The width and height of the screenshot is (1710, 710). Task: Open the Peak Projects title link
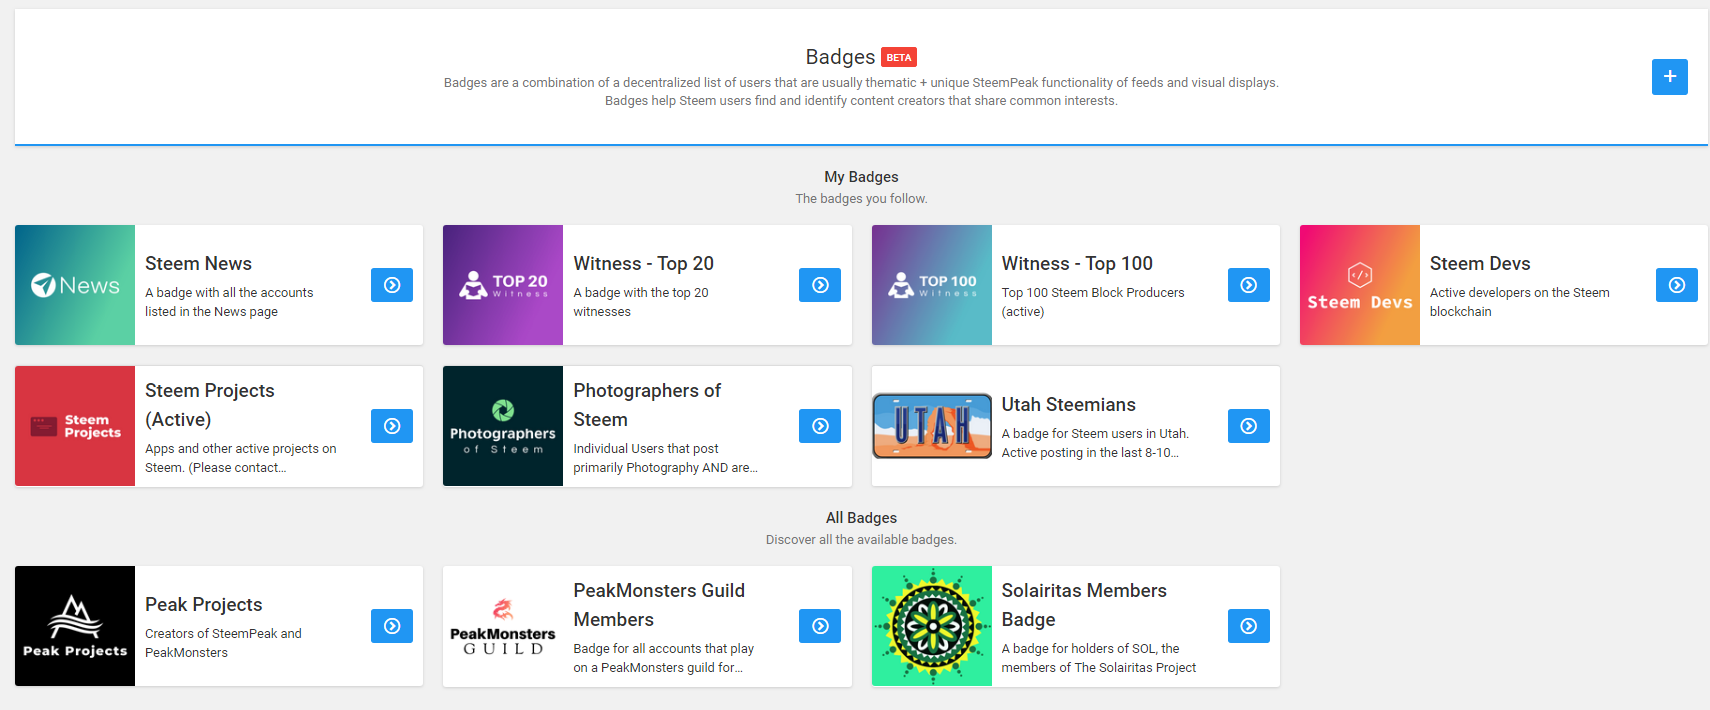pos(204,604)
